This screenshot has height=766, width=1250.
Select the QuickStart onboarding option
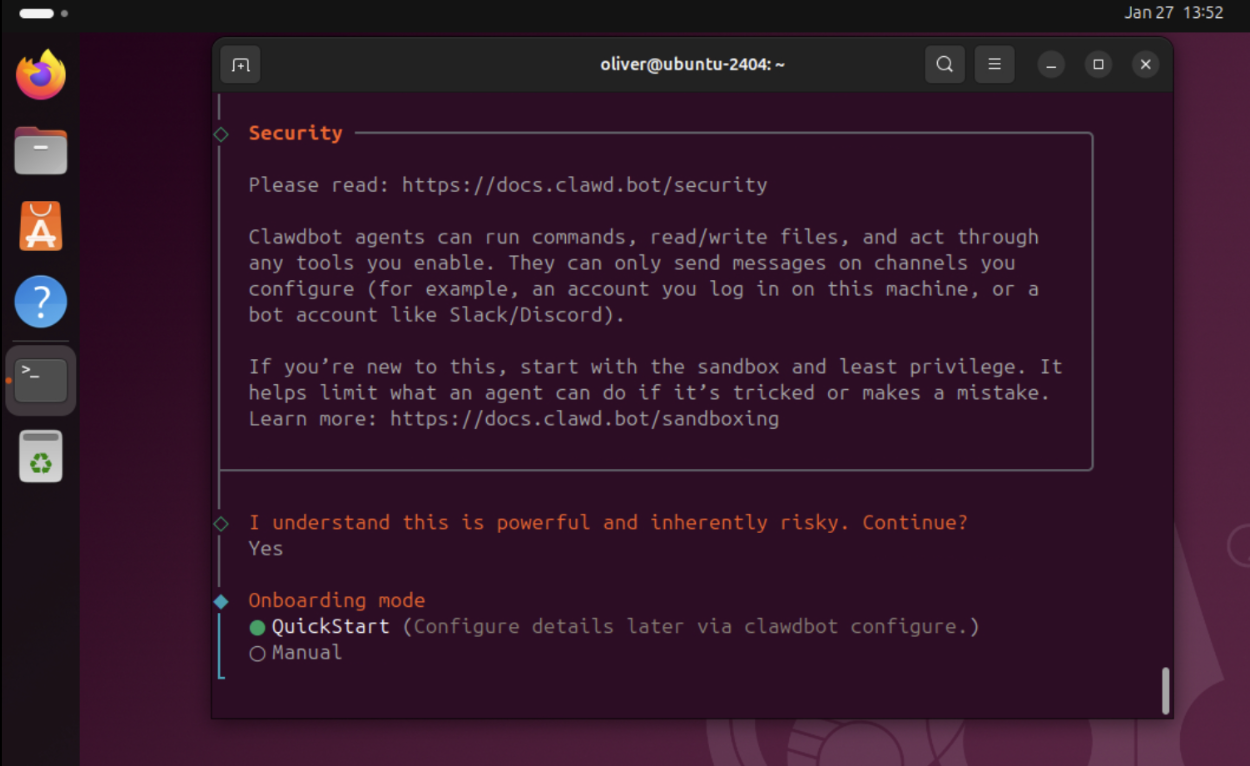pyautogui.click(x=330, y=627)
